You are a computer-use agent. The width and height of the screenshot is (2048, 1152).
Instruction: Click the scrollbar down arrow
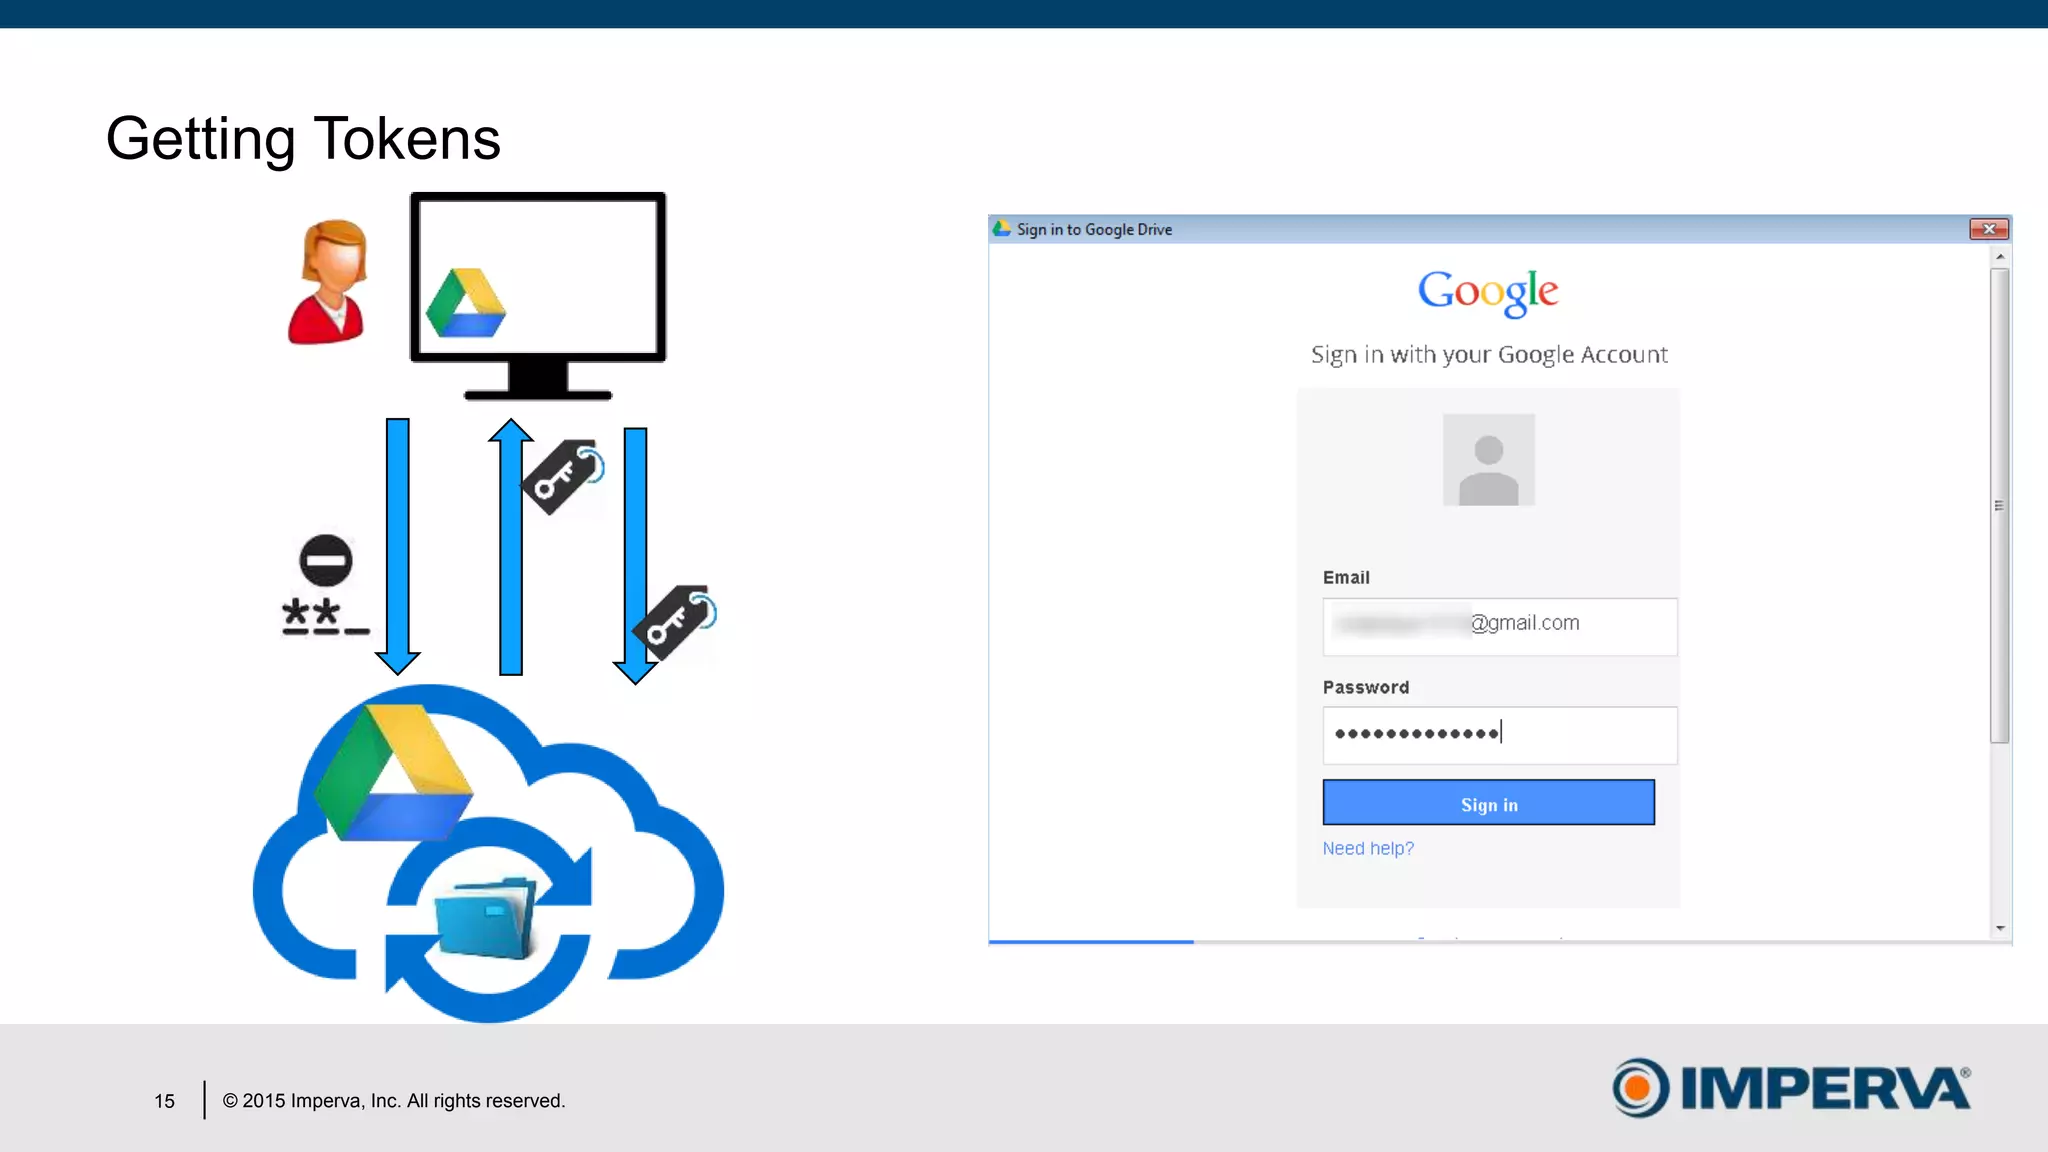[1999, 928]
